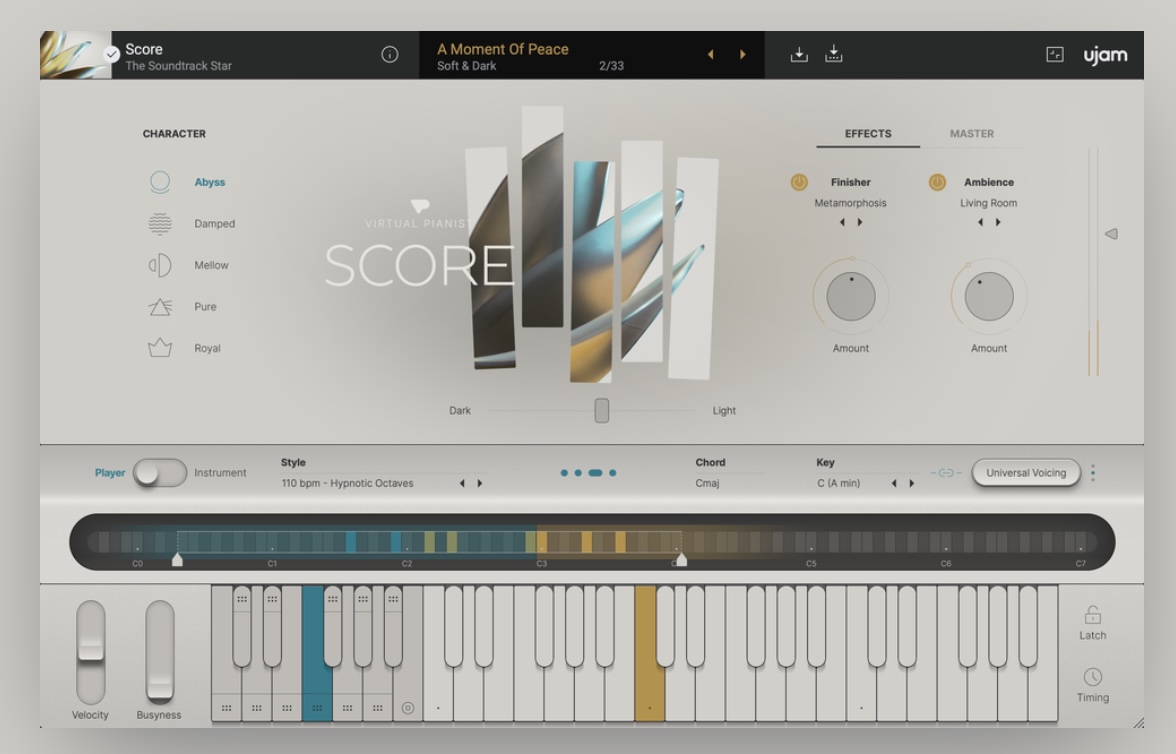1176x754 pixels.
Task: Select next Ambience mode arrow
Action: [998, 222]
